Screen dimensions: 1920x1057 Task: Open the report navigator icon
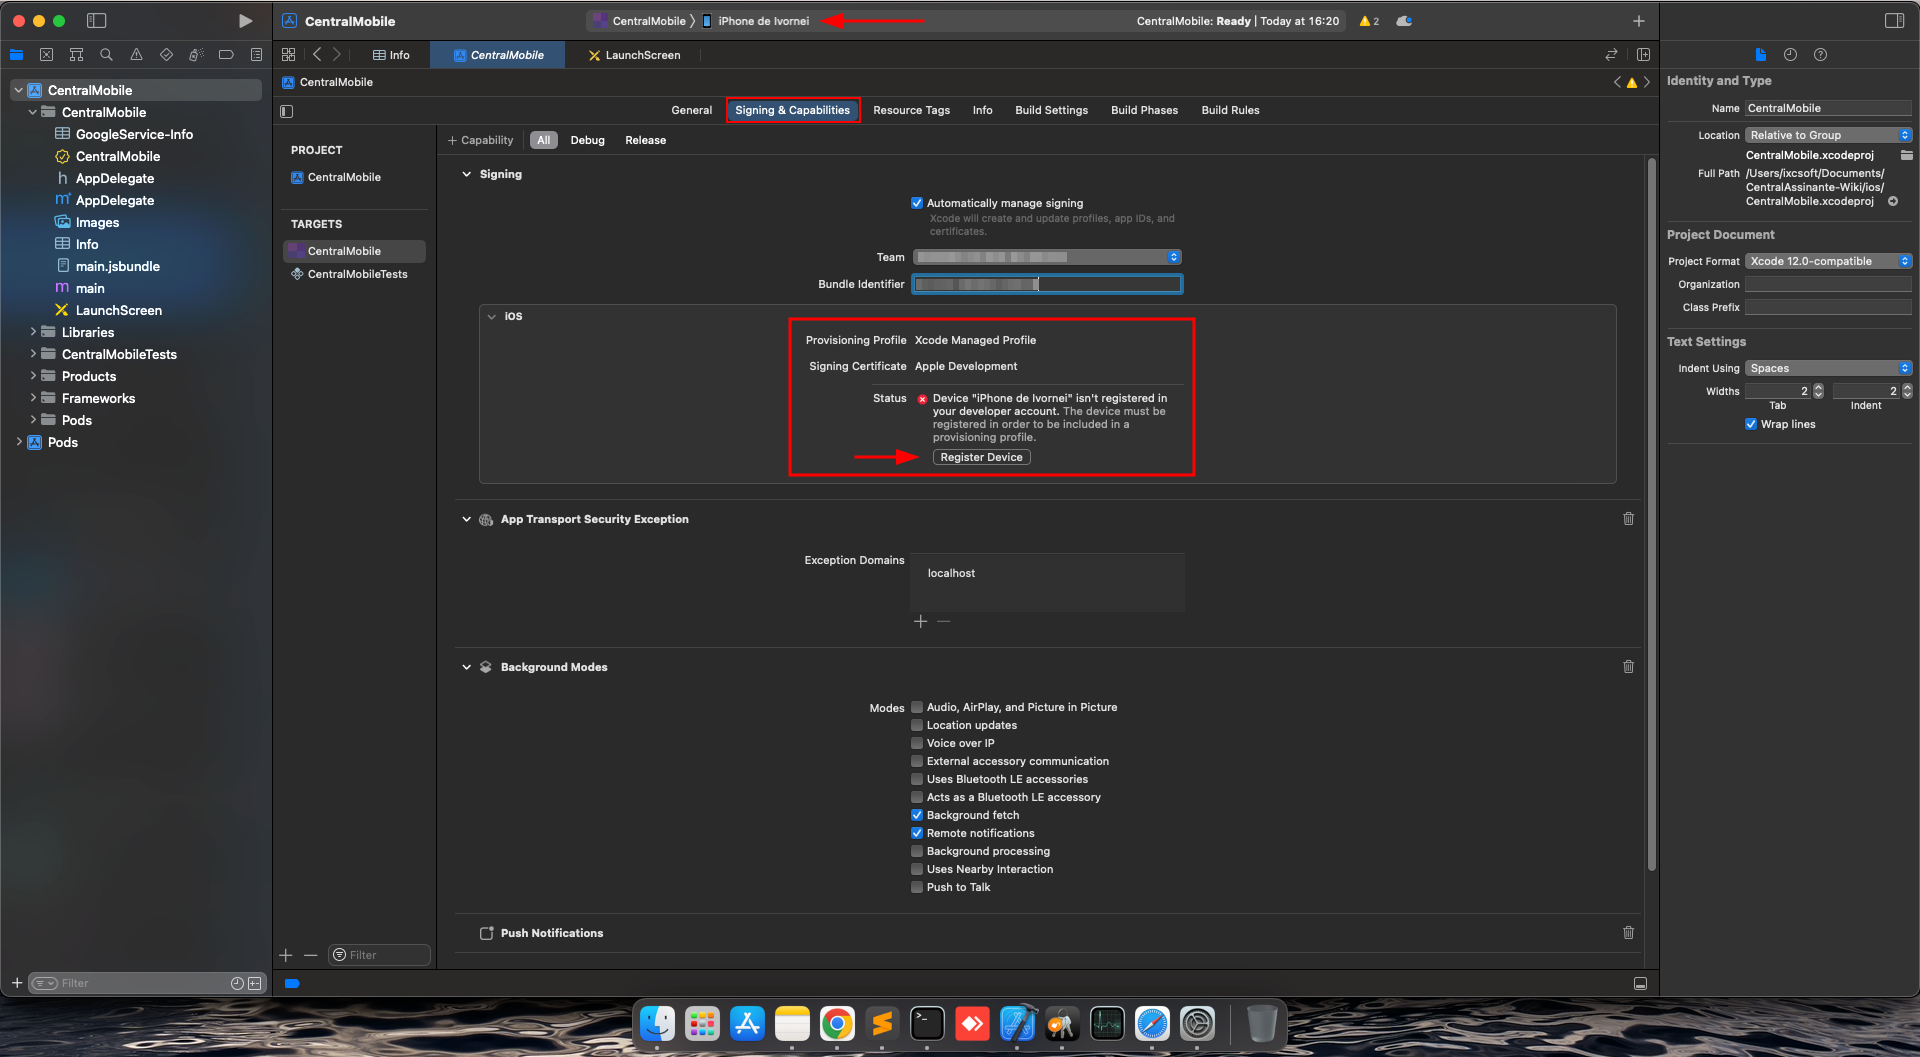256,55
